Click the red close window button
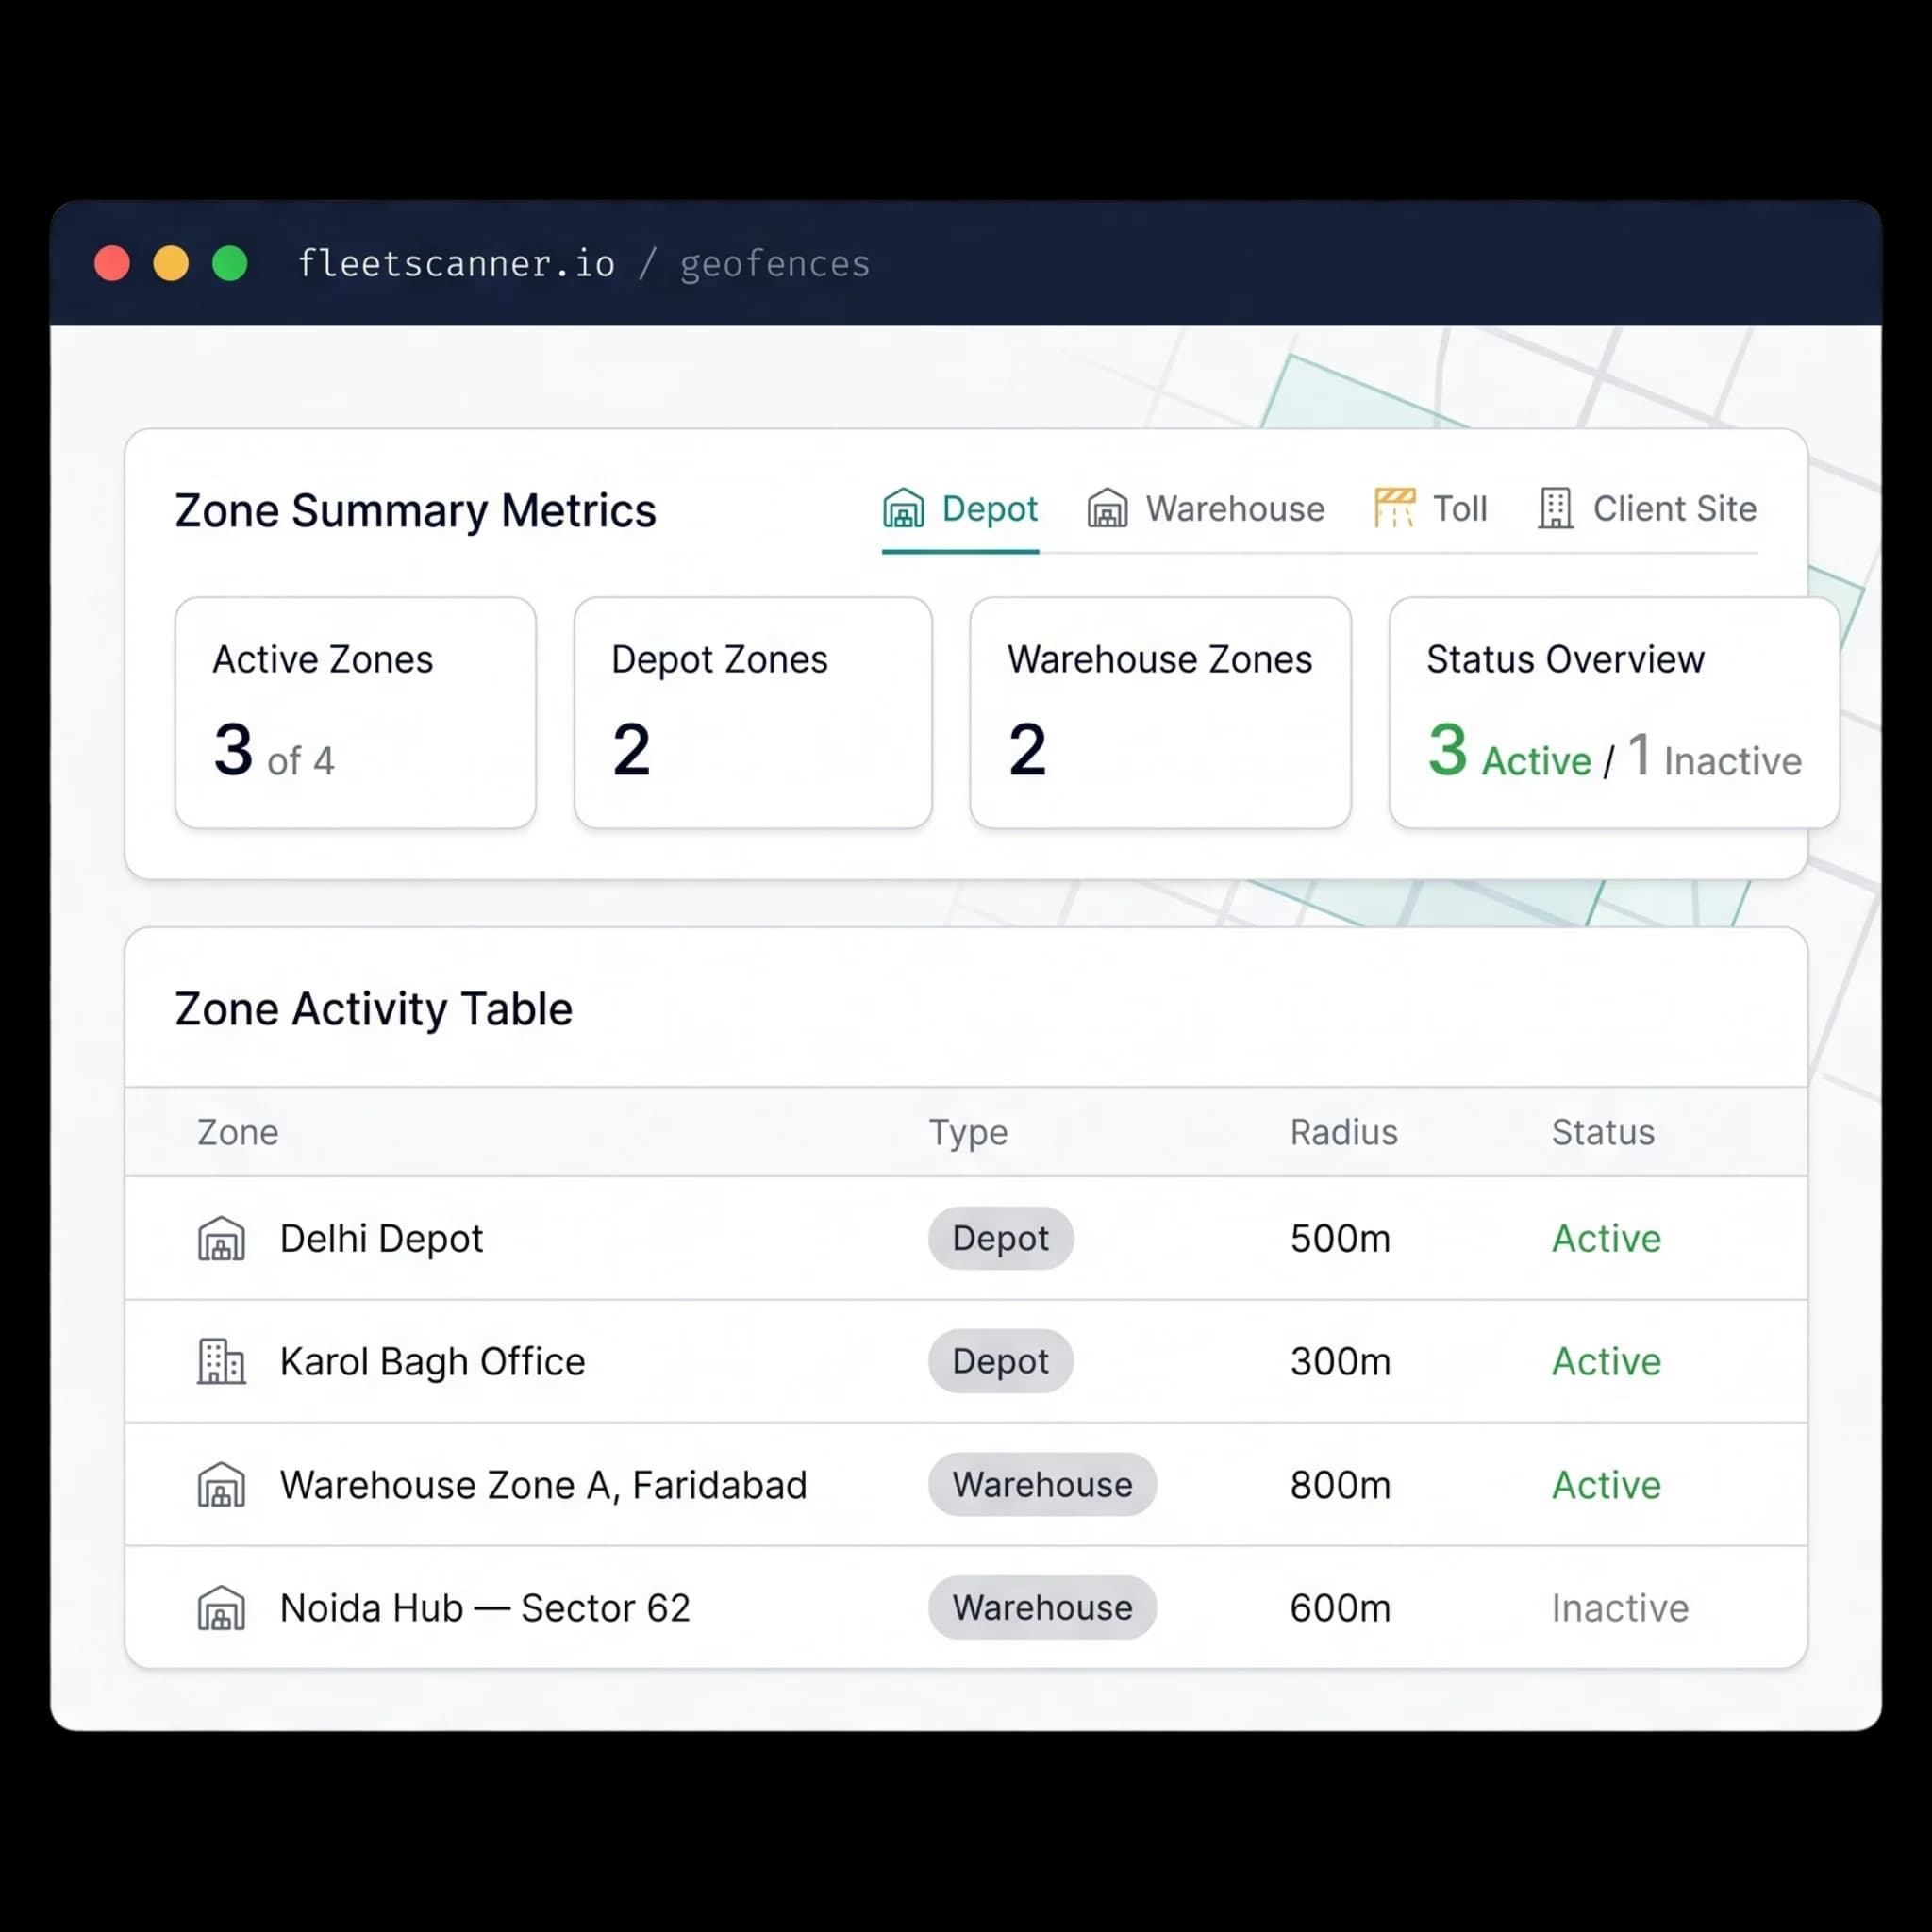 112,263
